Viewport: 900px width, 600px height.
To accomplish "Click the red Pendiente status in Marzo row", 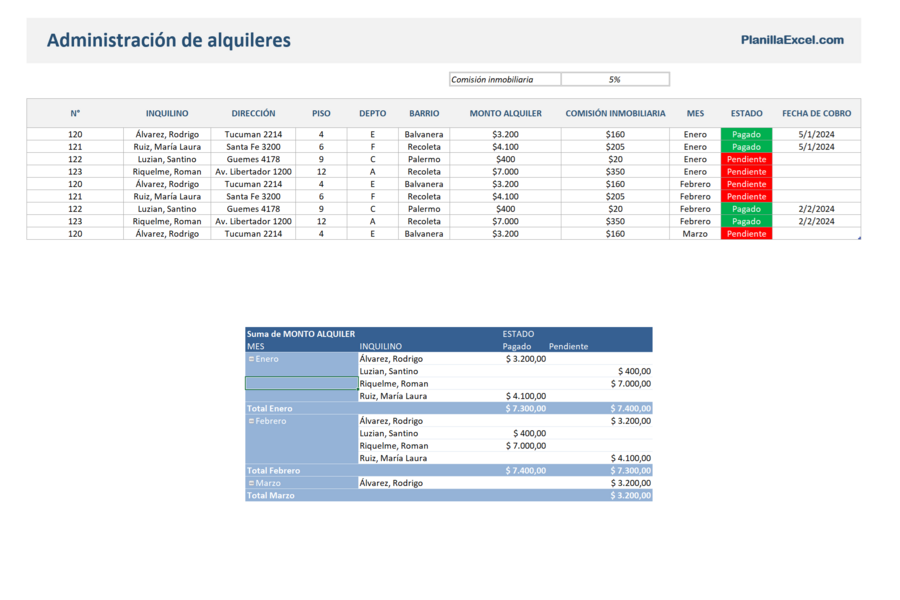I will point(746,234).
